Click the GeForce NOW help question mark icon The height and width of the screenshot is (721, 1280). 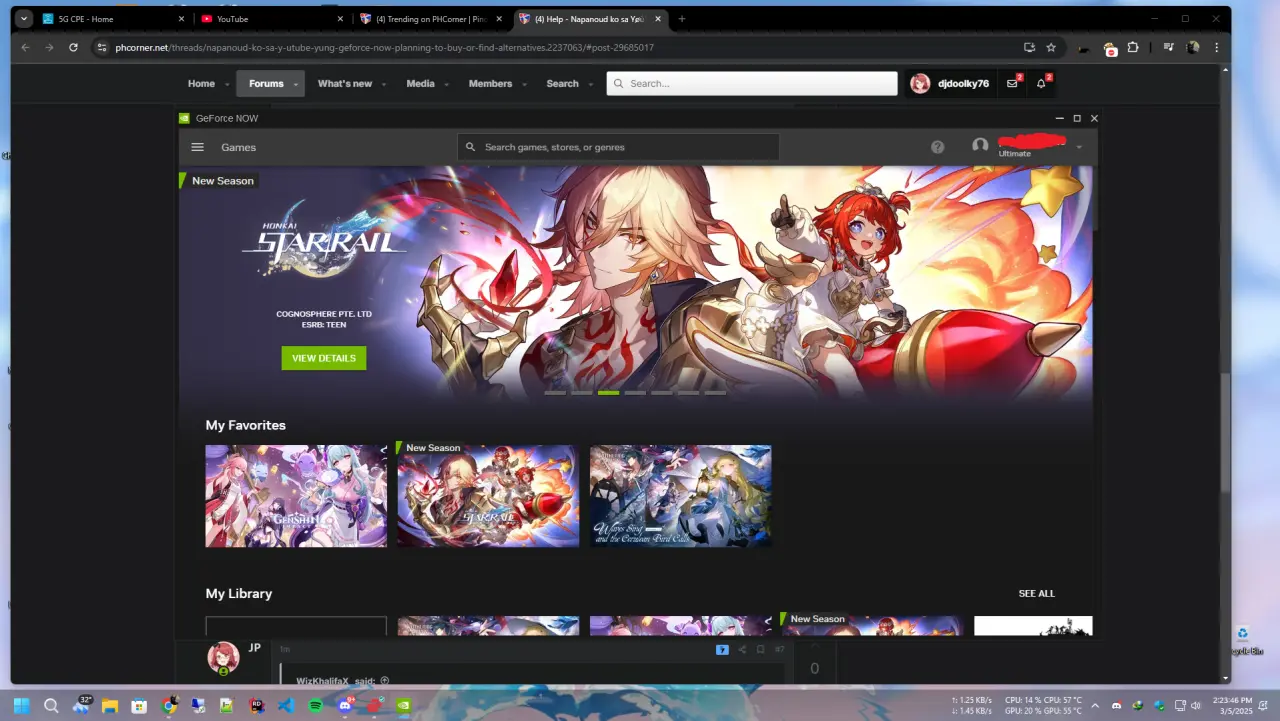[x=937, y=147]
